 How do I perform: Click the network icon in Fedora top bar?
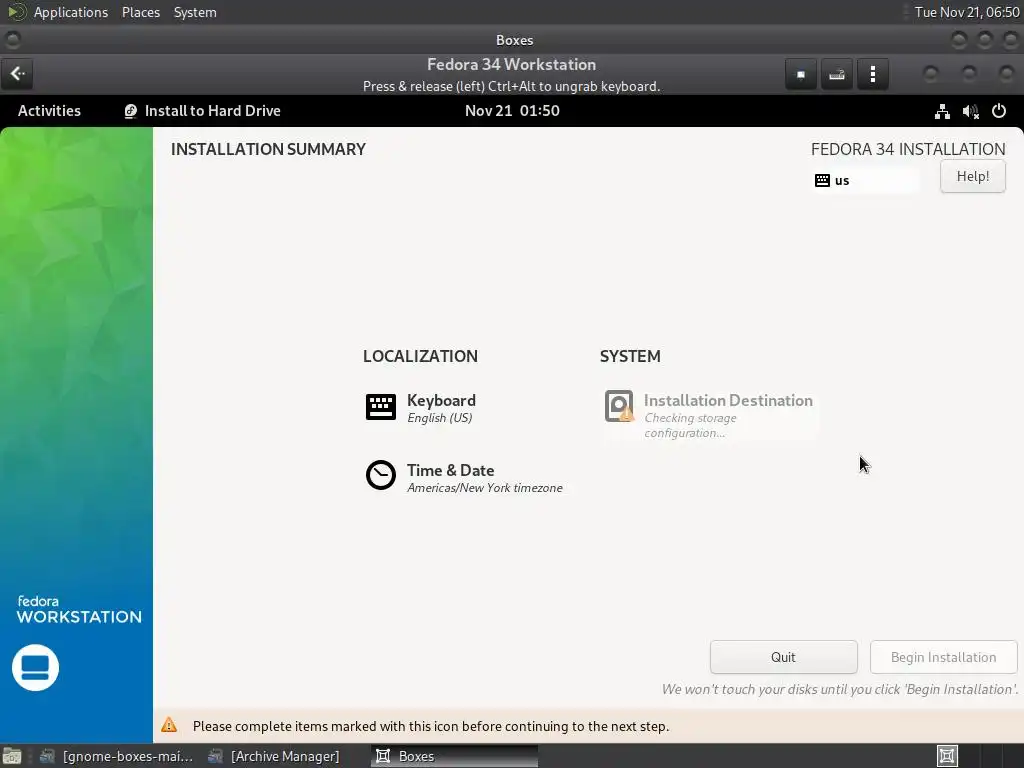942,112
